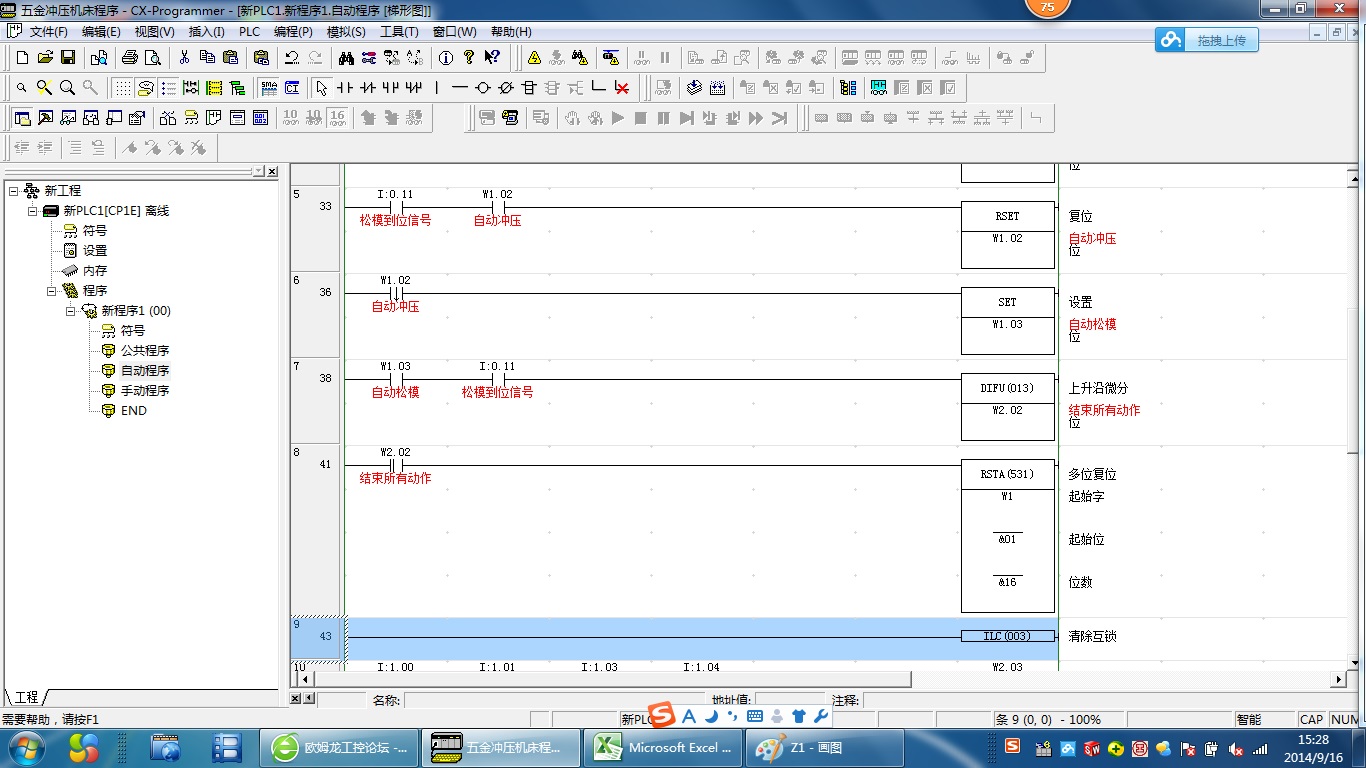Collapse the 新程序1 (00) tree node
Image resolution: width=1366 pixels, height=768 pixels.
pyautogui.click(x=71, y=311)
